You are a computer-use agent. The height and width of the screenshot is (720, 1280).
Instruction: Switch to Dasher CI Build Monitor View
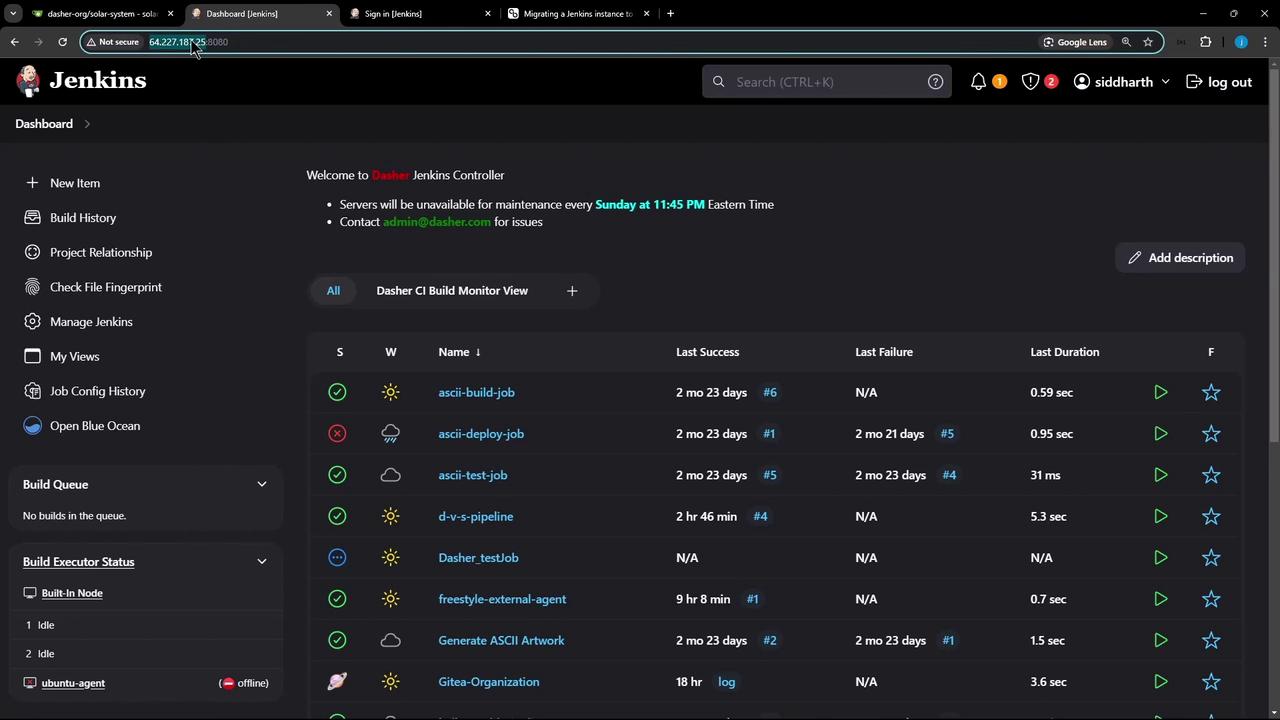[452, 291]
